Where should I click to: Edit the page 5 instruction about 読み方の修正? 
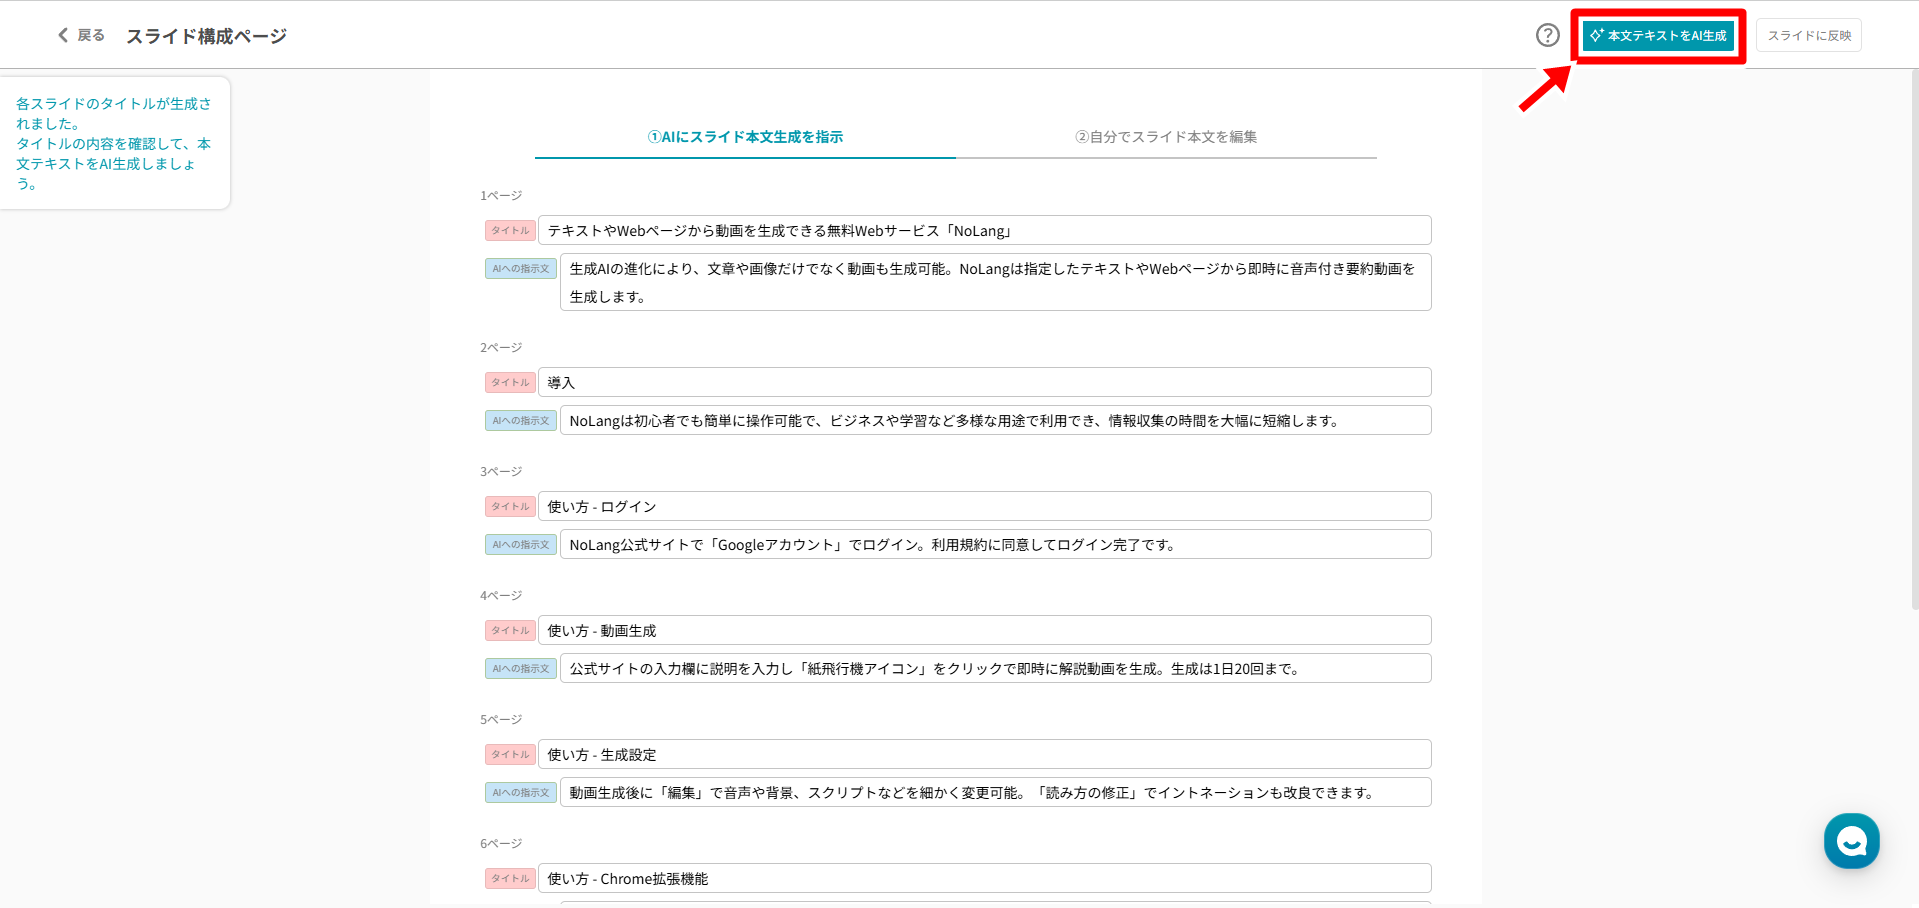coord(996,792)
